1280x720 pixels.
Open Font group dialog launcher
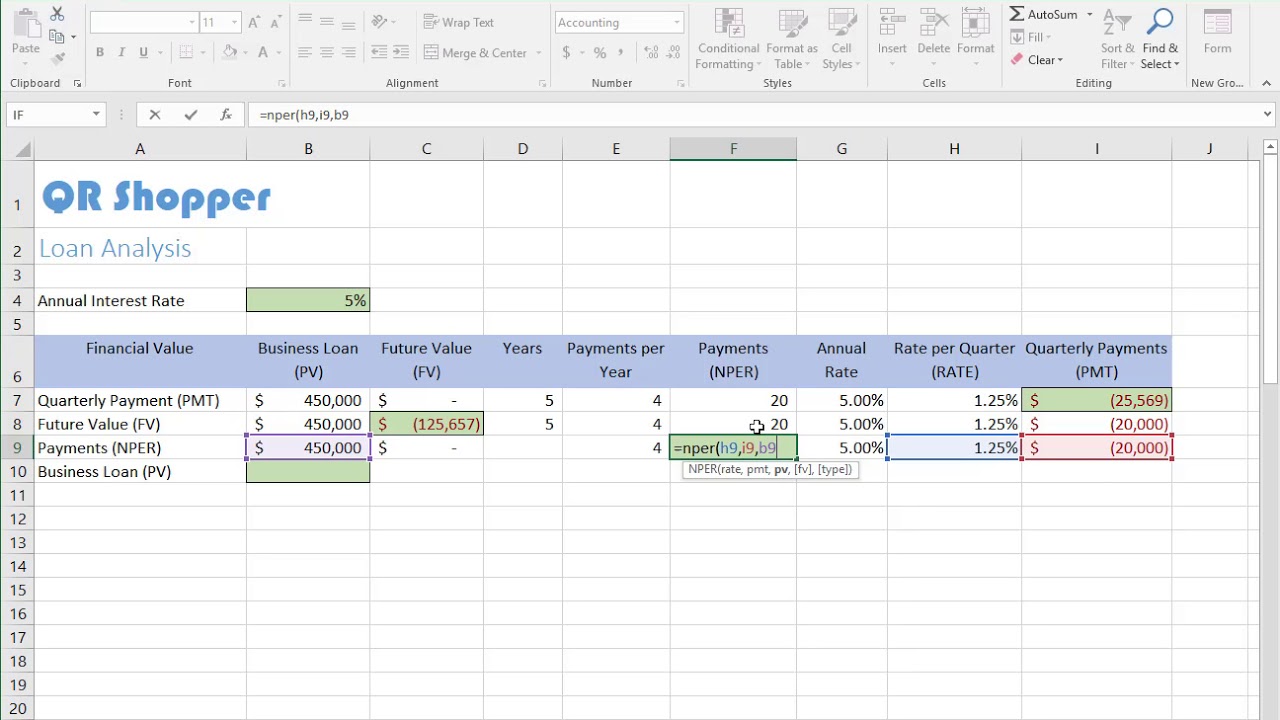(281, 83)
